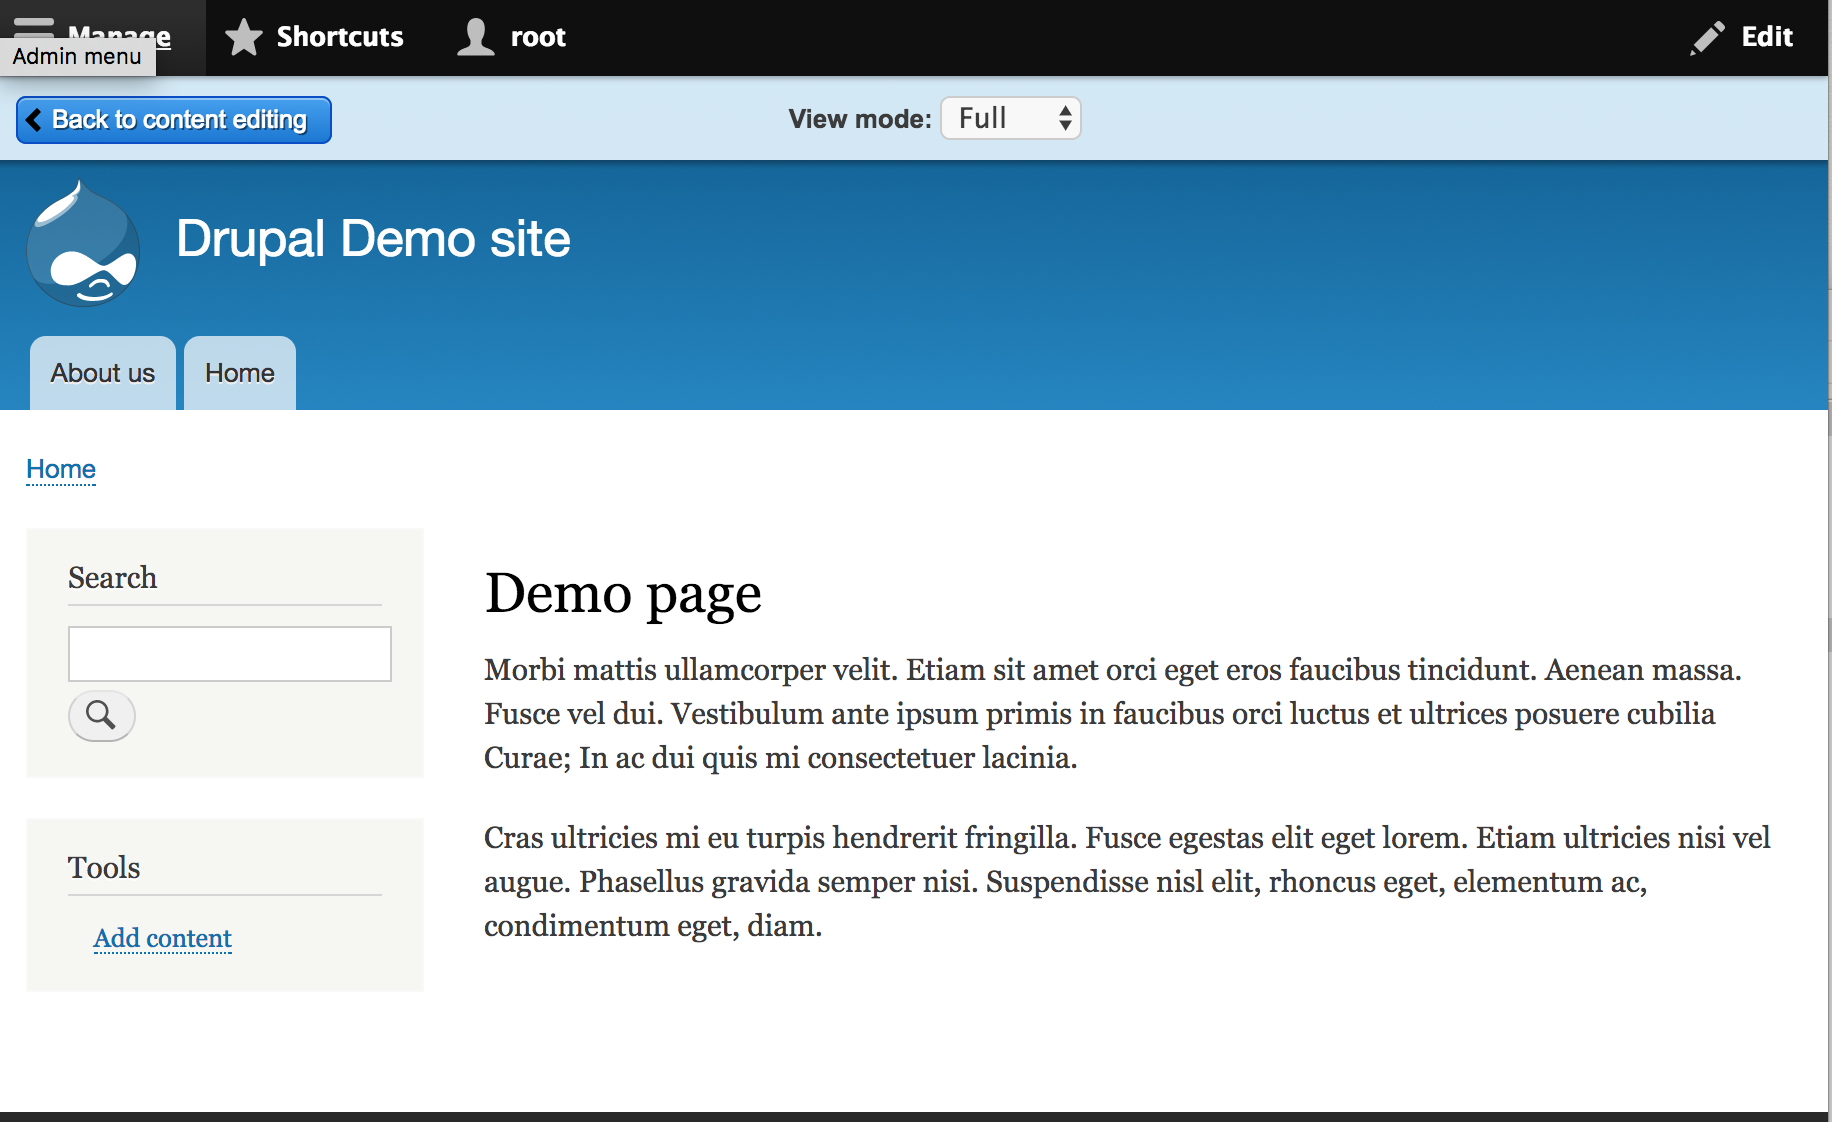Viewport: 1832px width, 1122px height.
Task: Click the Drupal drop logo
Action: click(83, 243)
